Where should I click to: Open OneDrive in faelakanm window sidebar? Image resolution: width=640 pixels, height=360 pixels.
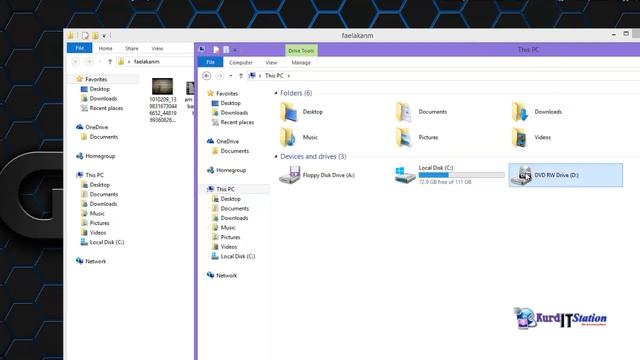[92, 127]
